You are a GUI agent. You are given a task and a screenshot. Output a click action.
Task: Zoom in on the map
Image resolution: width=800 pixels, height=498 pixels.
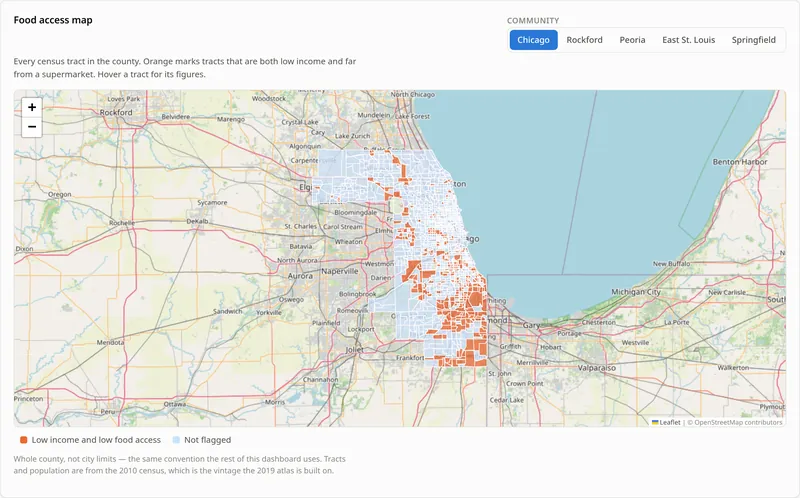tap(32, 107)
